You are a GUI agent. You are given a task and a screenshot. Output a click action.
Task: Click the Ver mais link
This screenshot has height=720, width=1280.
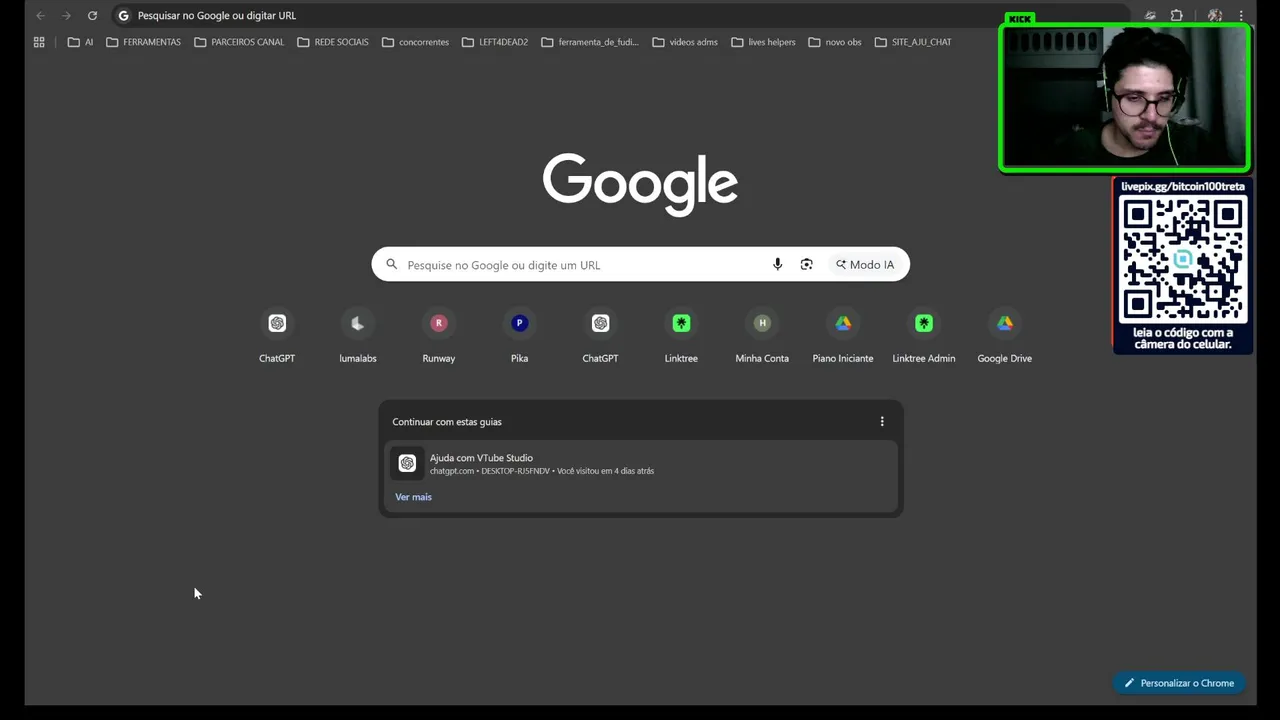coord(413,497)
